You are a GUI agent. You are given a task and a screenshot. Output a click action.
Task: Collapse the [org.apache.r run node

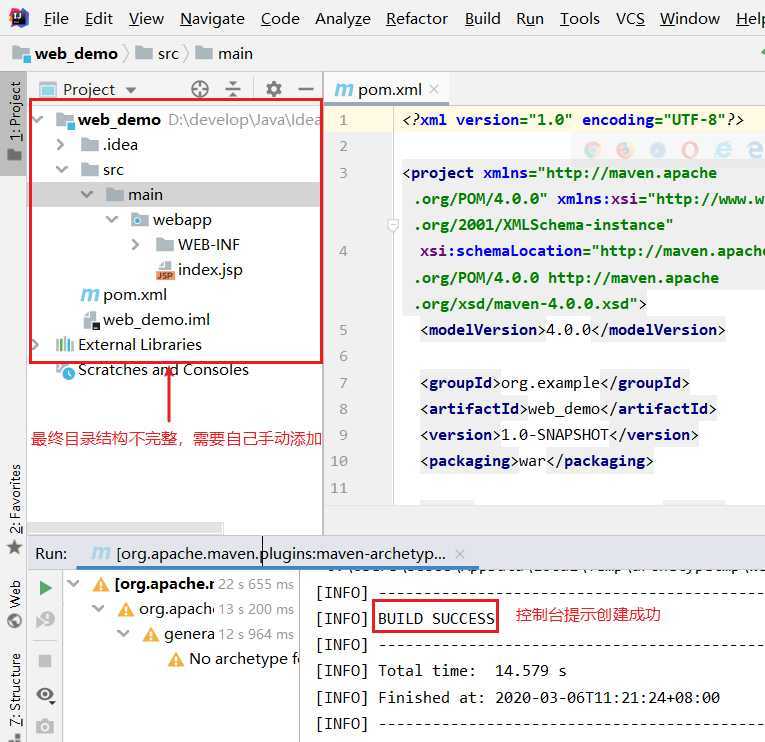pos(73,583)
